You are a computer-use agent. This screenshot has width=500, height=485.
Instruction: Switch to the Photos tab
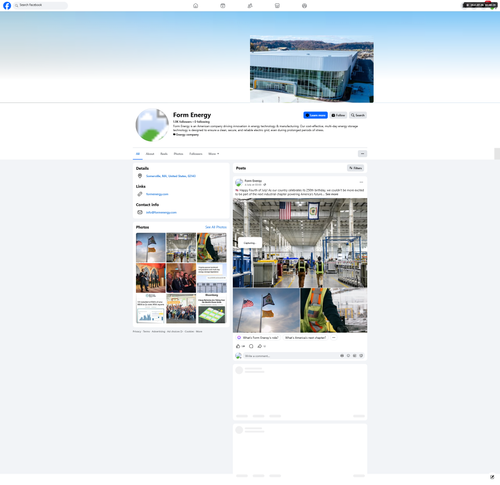click(178, 154)
